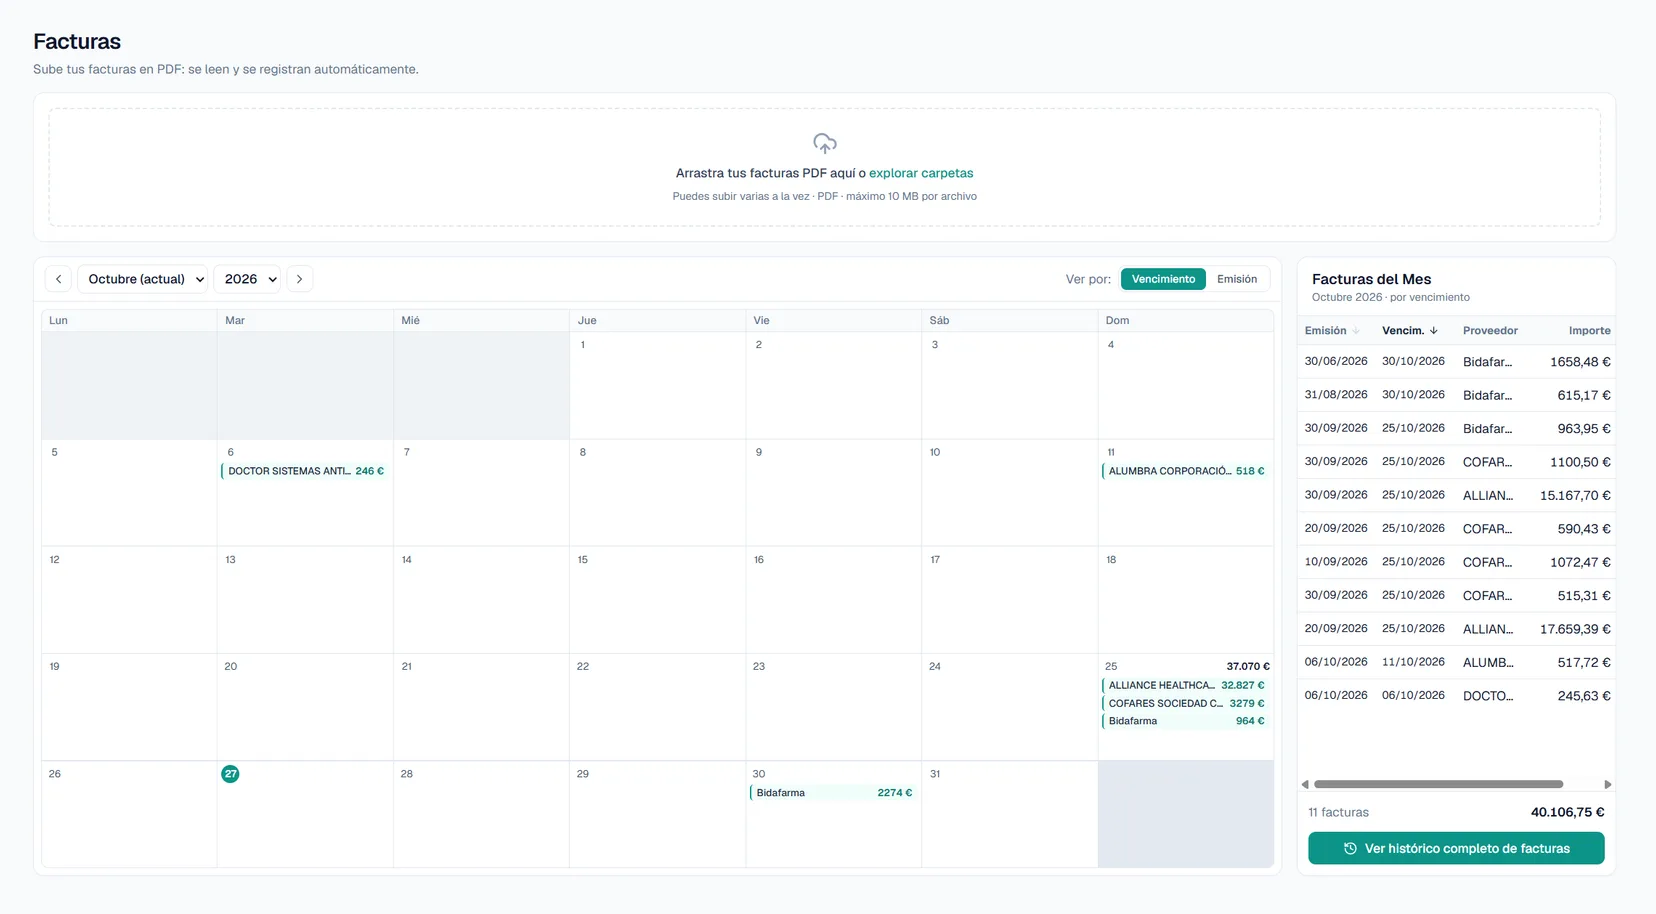Click the '11 facturas' count label
Screen dimensions: 1656x914
(x=1338, y=812)
